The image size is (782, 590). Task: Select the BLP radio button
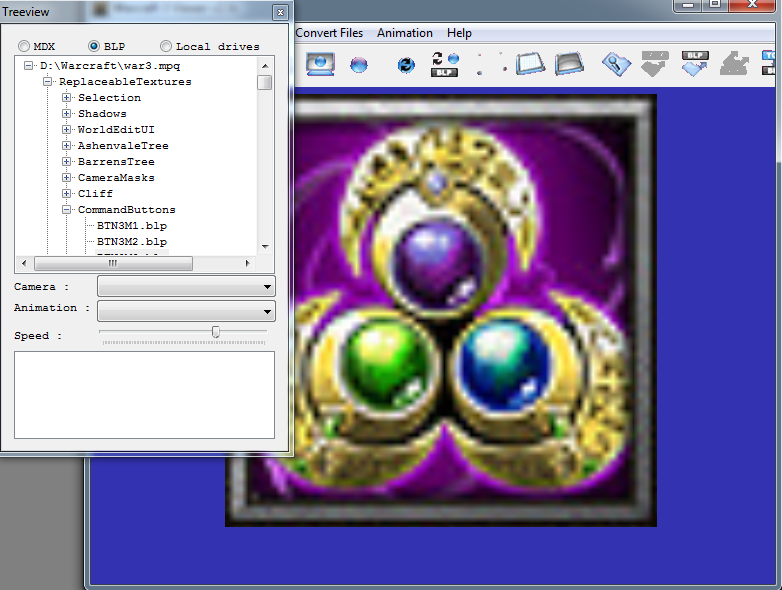(x=93, y=46)
